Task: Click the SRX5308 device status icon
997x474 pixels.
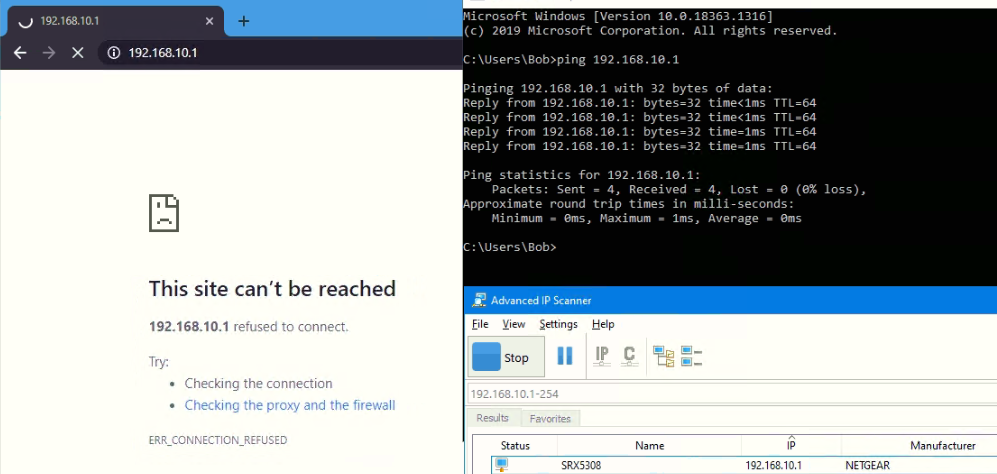Action: 501,465
